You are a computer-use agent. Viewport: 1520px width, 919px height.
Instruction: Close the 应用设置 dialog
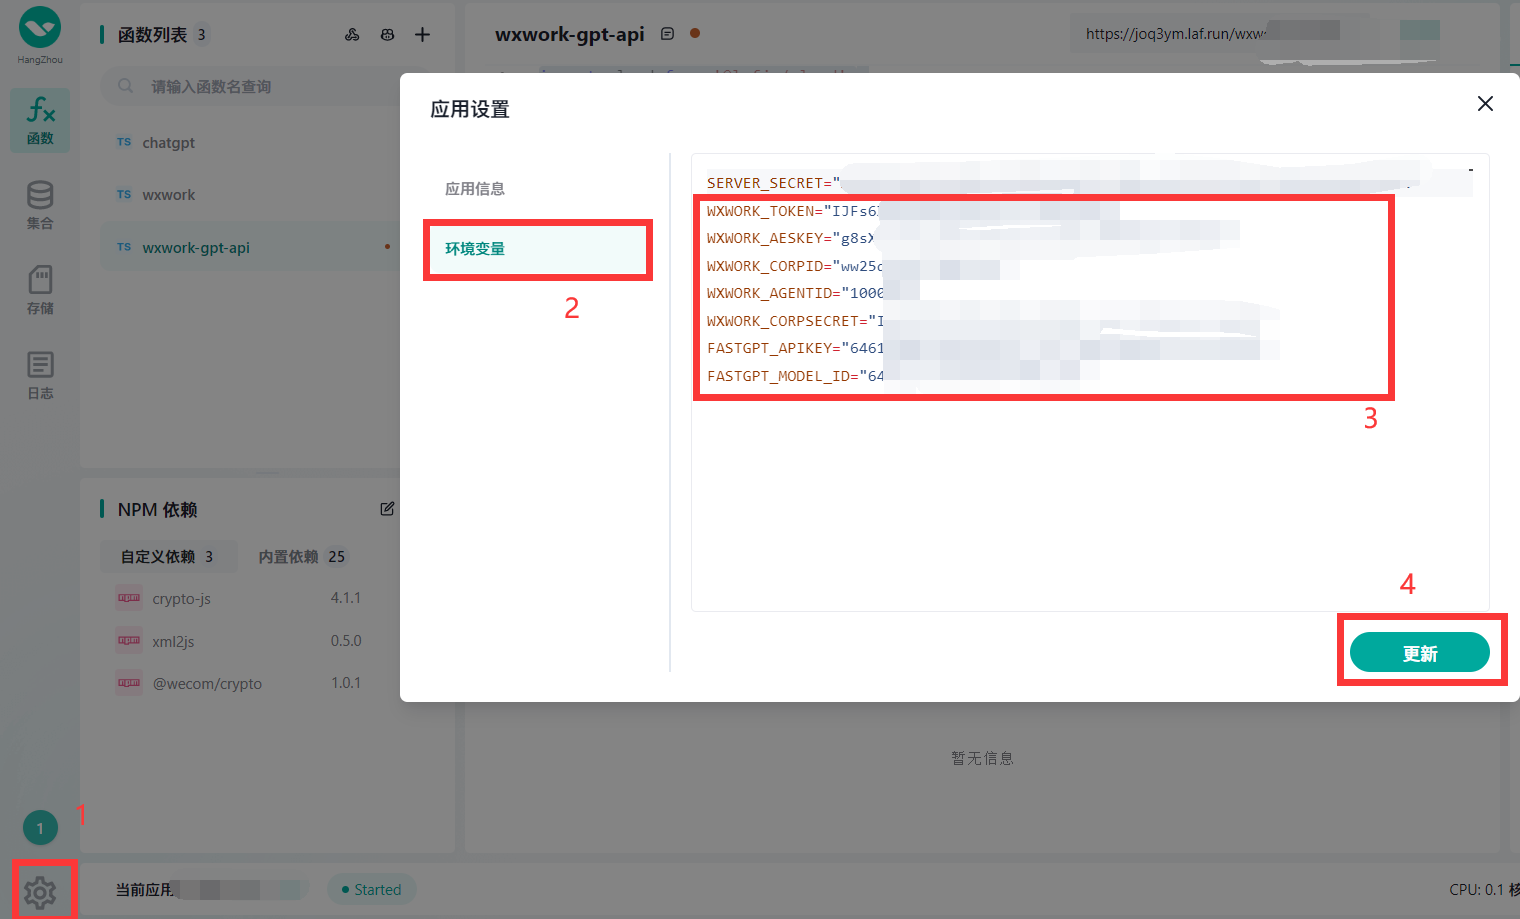coord(1485,104)
